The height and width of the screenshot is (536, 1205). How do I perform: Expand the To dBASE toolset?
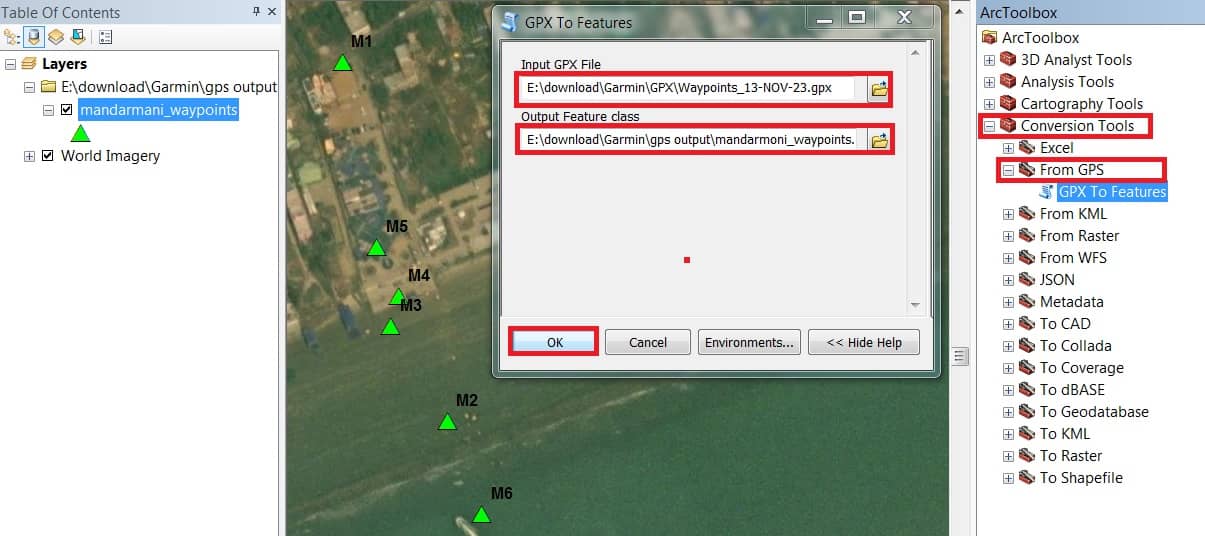pos(1008,390)
